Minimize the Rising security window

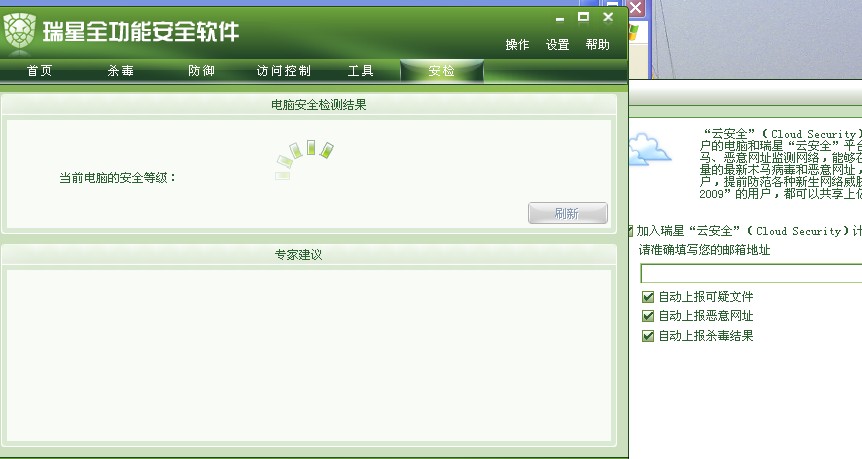pyautogui.click(x=560, y=18)
